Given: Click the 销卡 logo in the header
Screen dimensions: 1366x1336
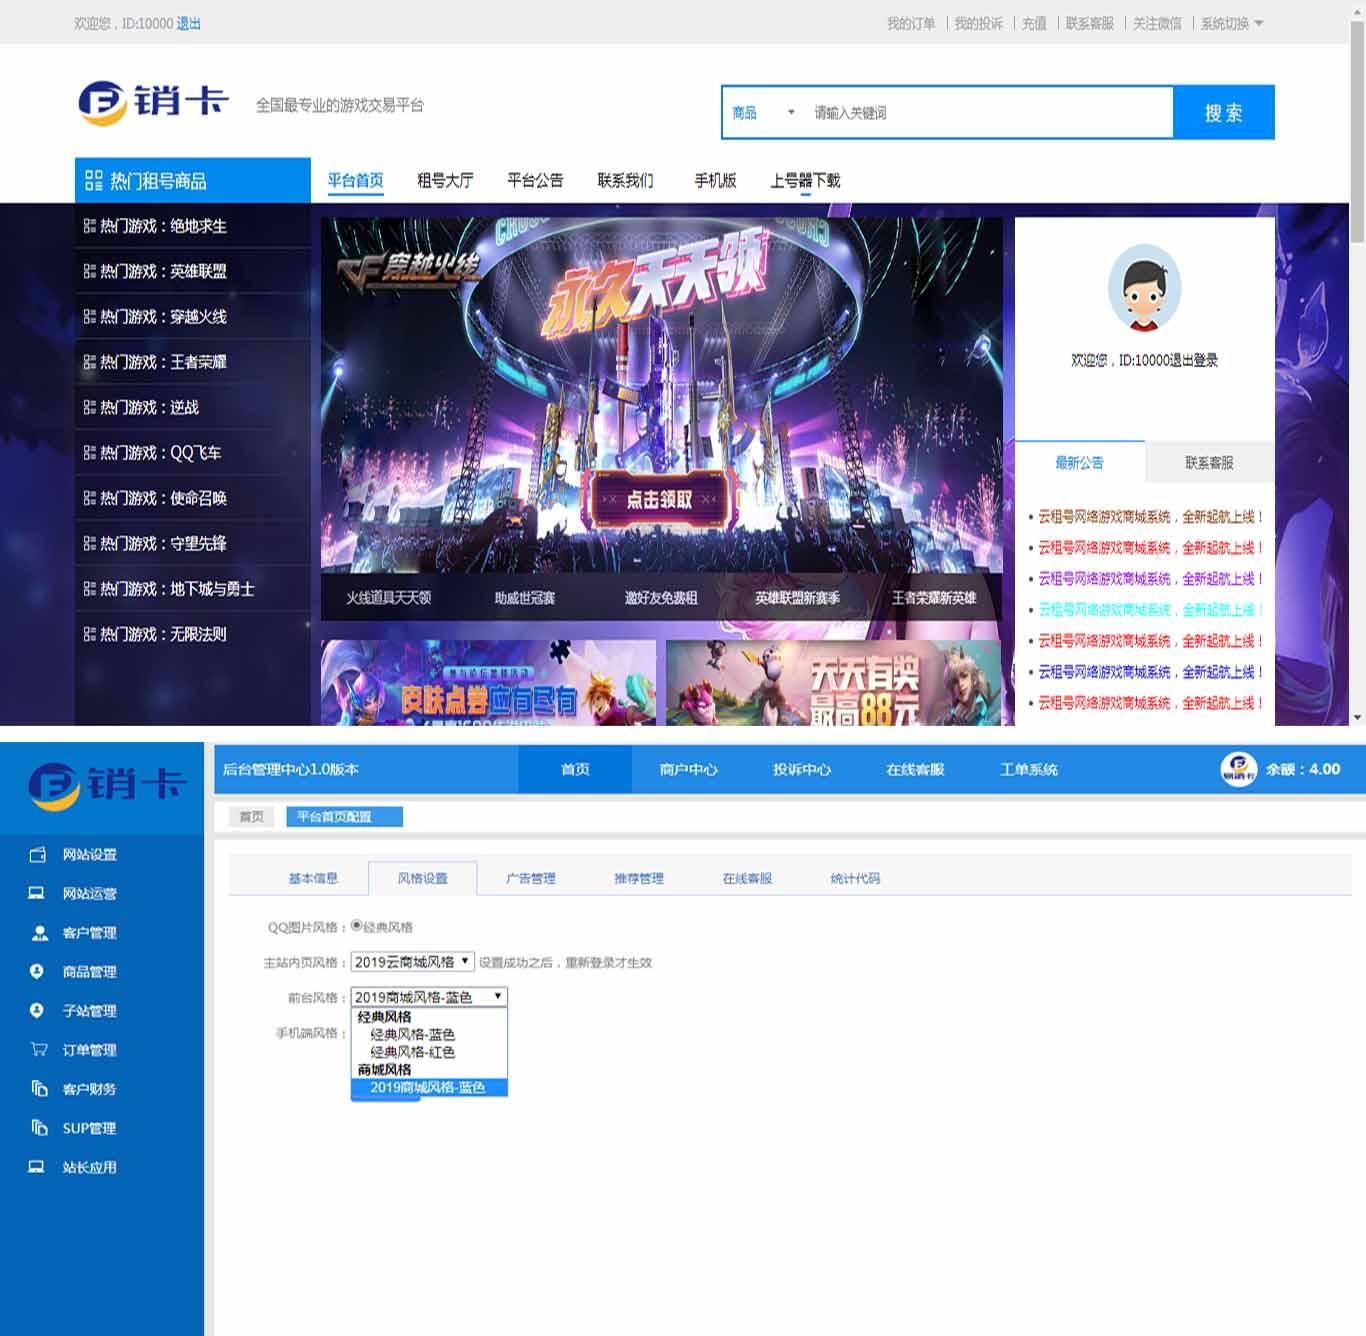Looking at the screenshot, I should tap(150, 100).
